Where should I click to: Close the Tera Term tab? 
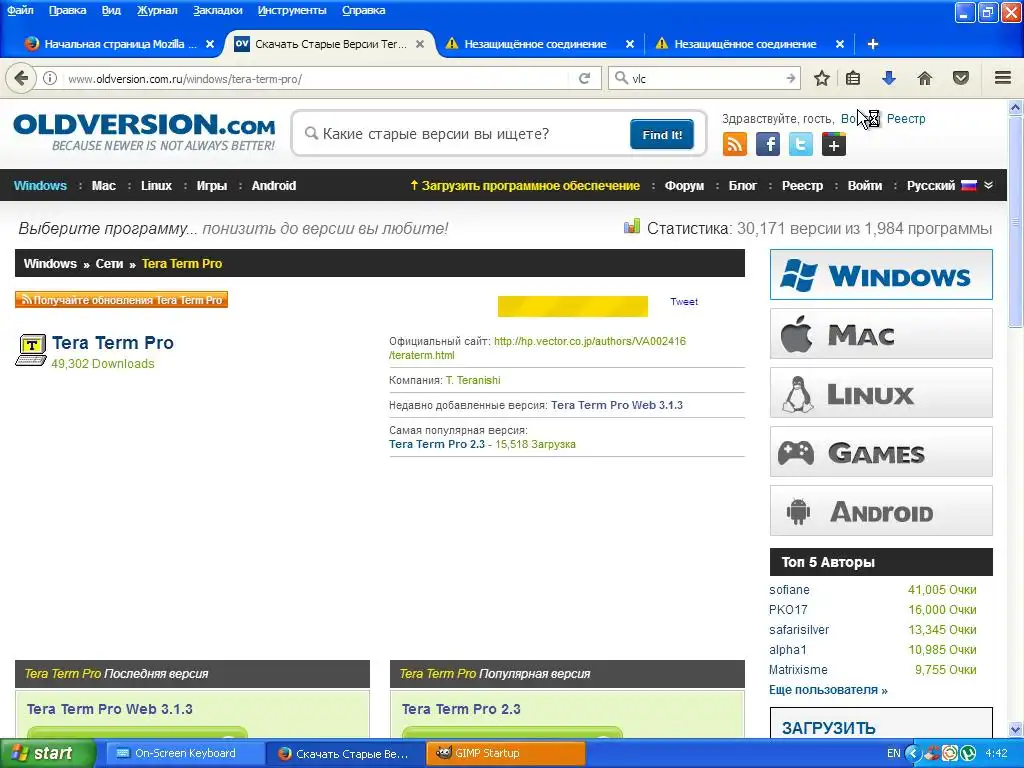[x=420, y=44]
